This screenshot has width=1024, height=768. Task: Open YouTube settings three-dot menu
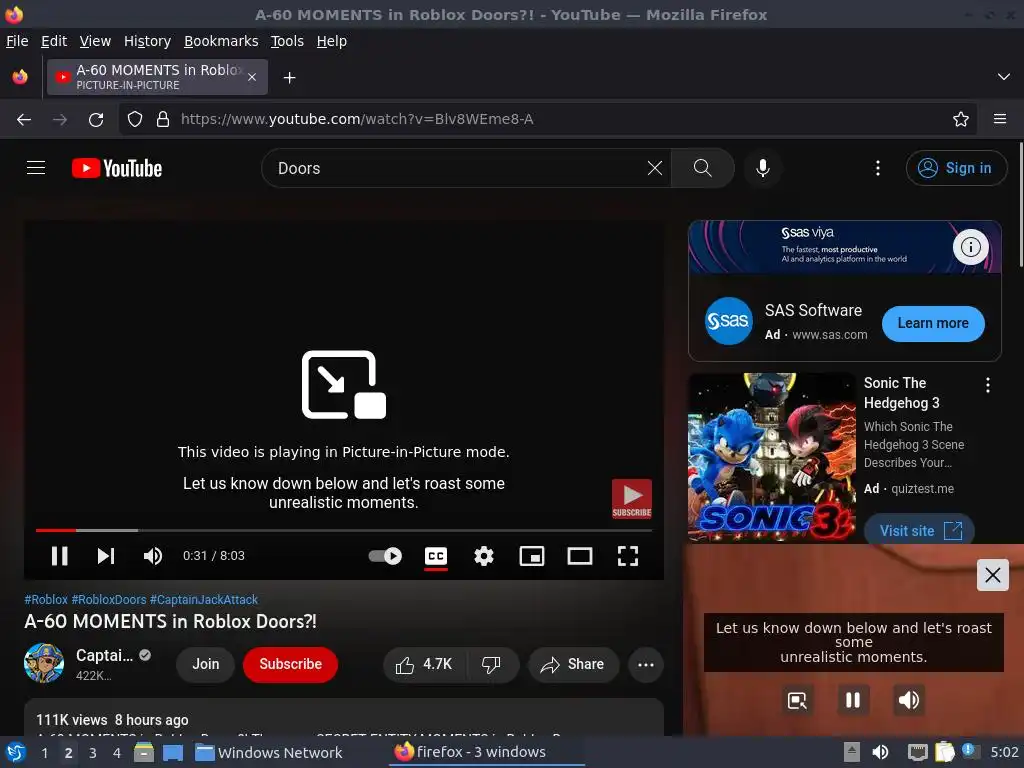click(878, 168)
